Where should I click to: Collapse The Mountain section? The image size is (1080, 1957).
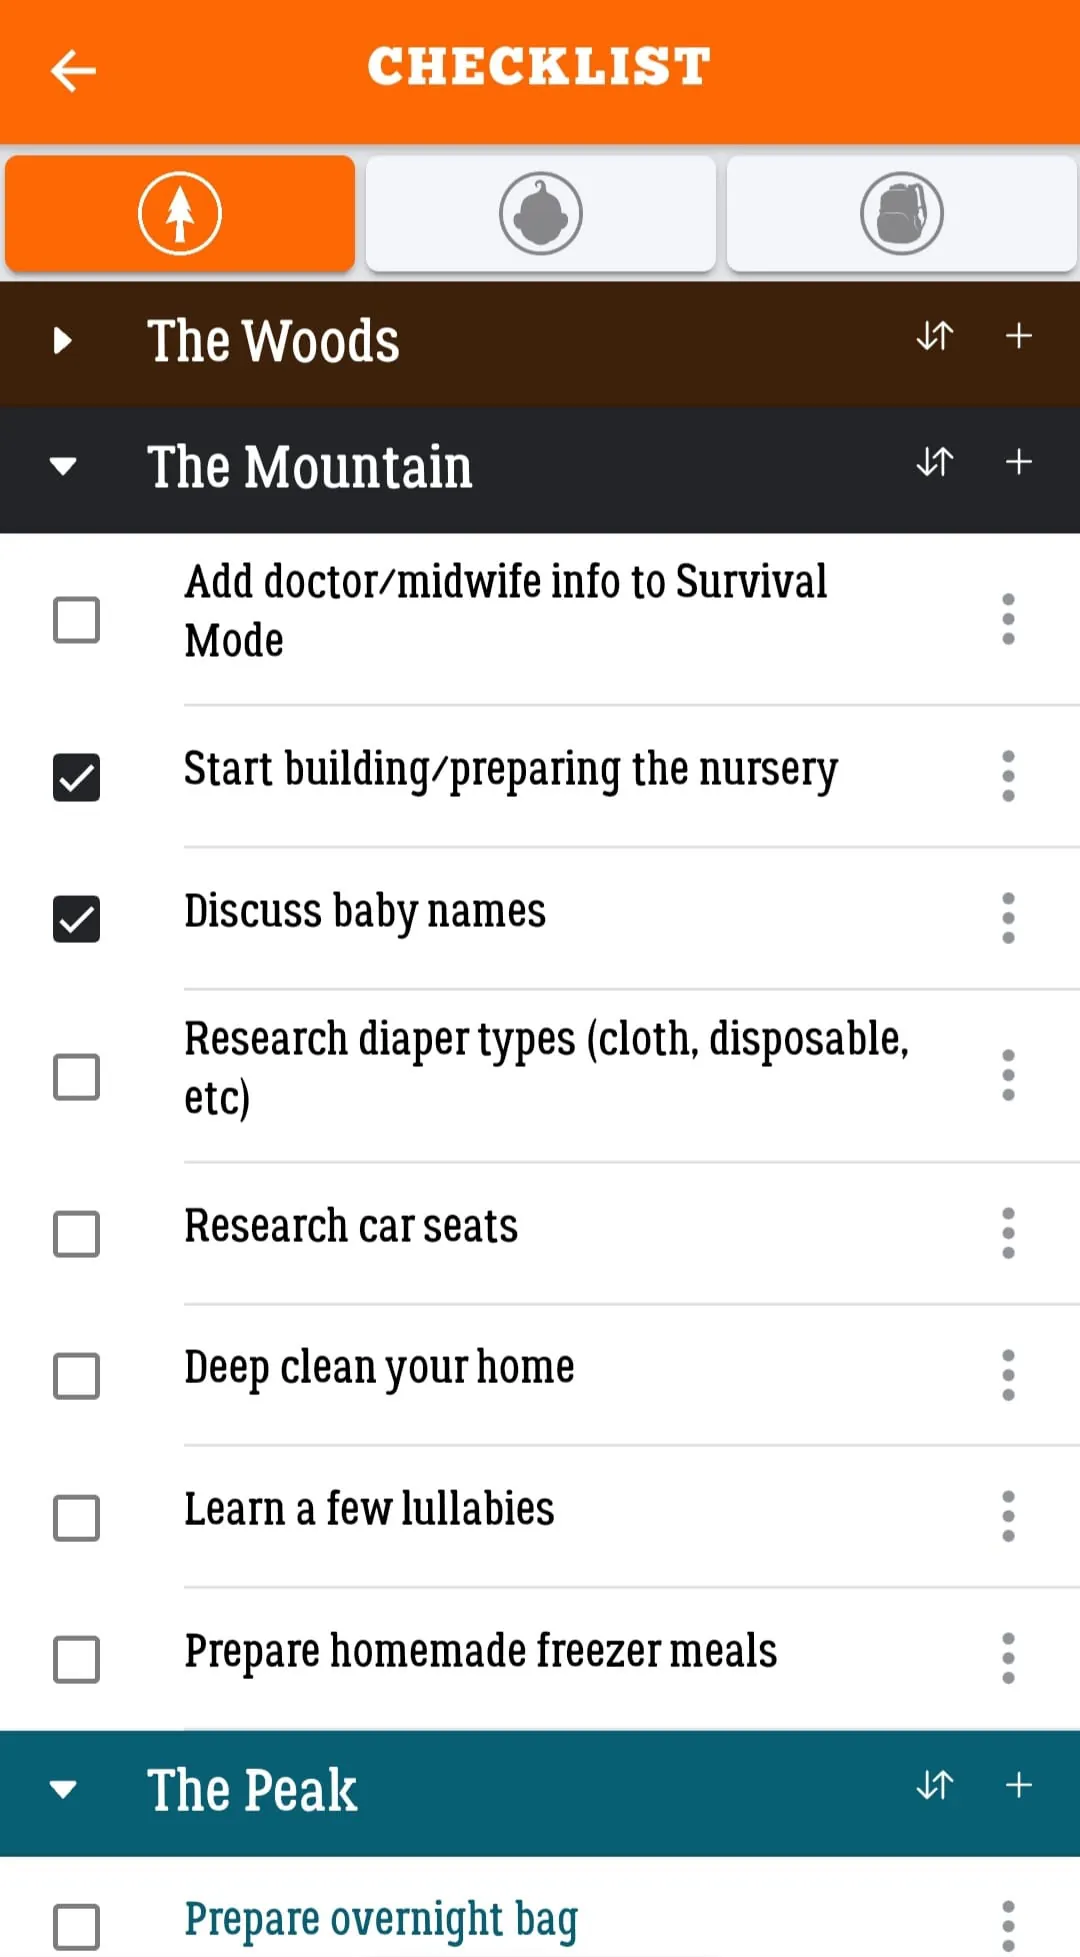coord(63,466)
